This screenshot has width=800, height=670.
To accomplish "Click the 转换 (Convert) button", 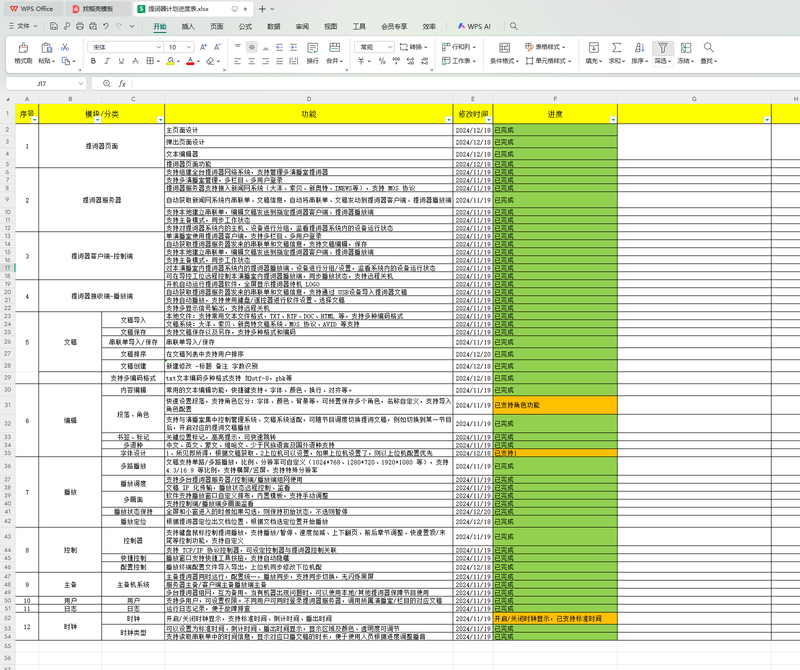I will 413,47.
